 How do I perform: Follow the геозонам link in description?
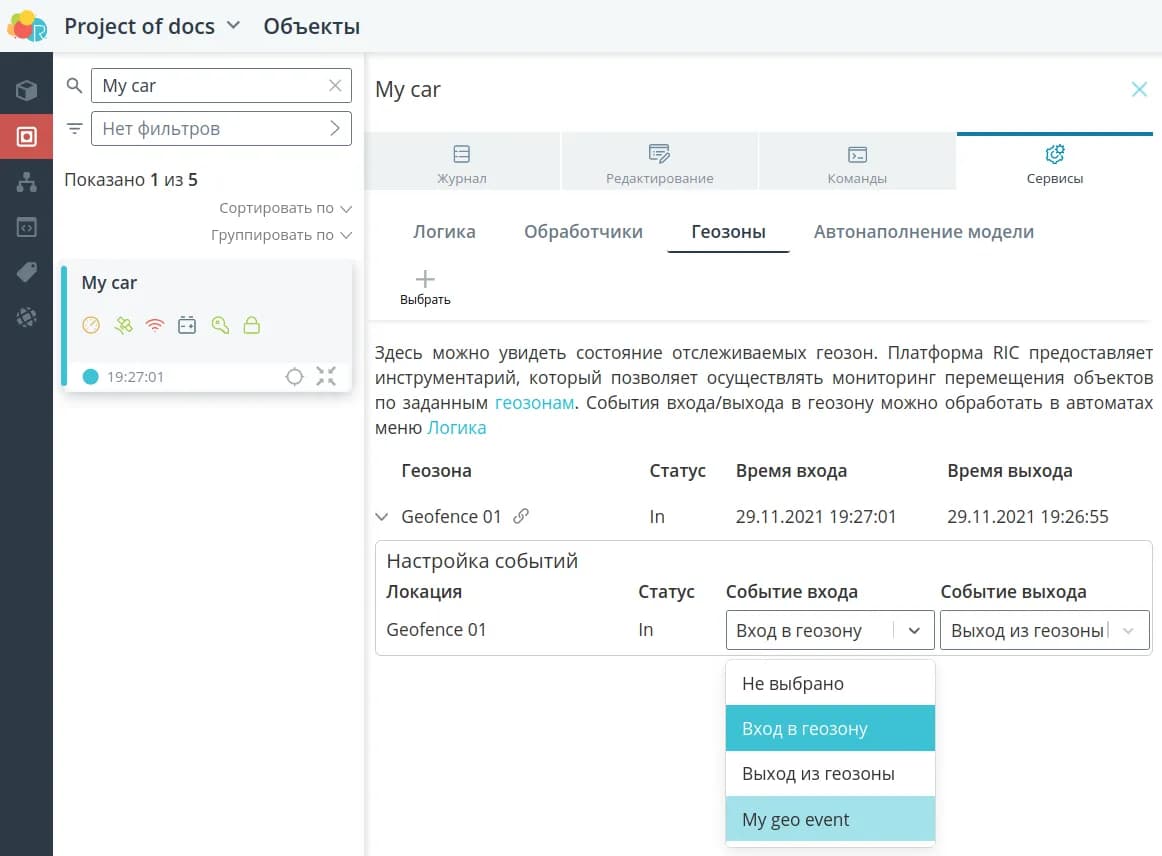click(x=534, y=403)
